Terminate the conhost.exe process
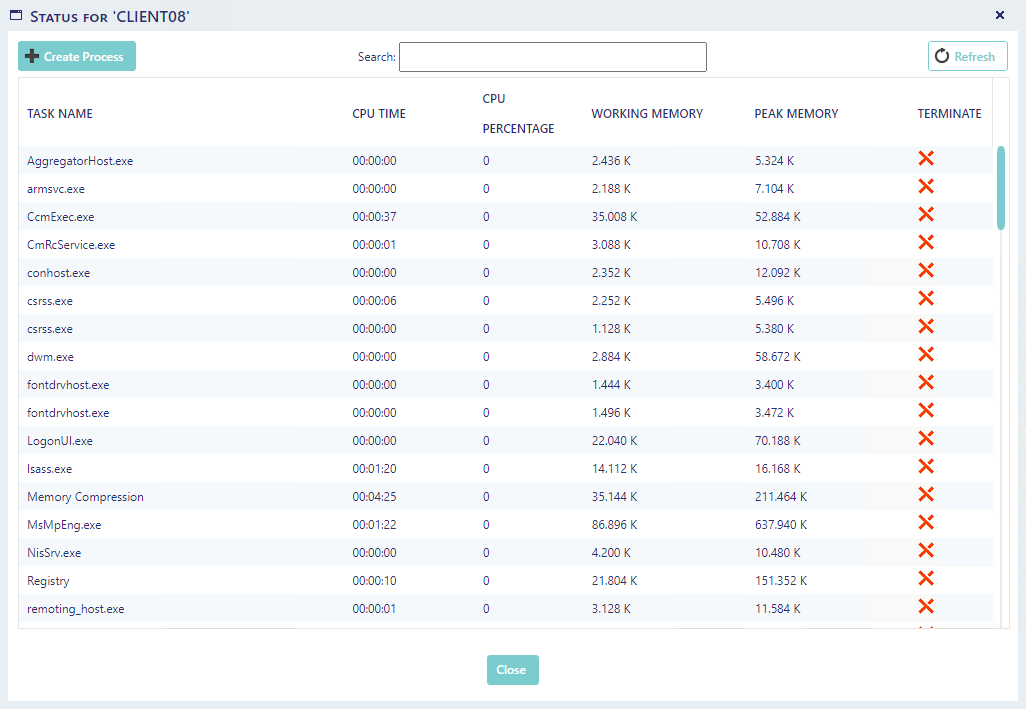Screen dimensions: 1026x709 (x=925, y=270)
